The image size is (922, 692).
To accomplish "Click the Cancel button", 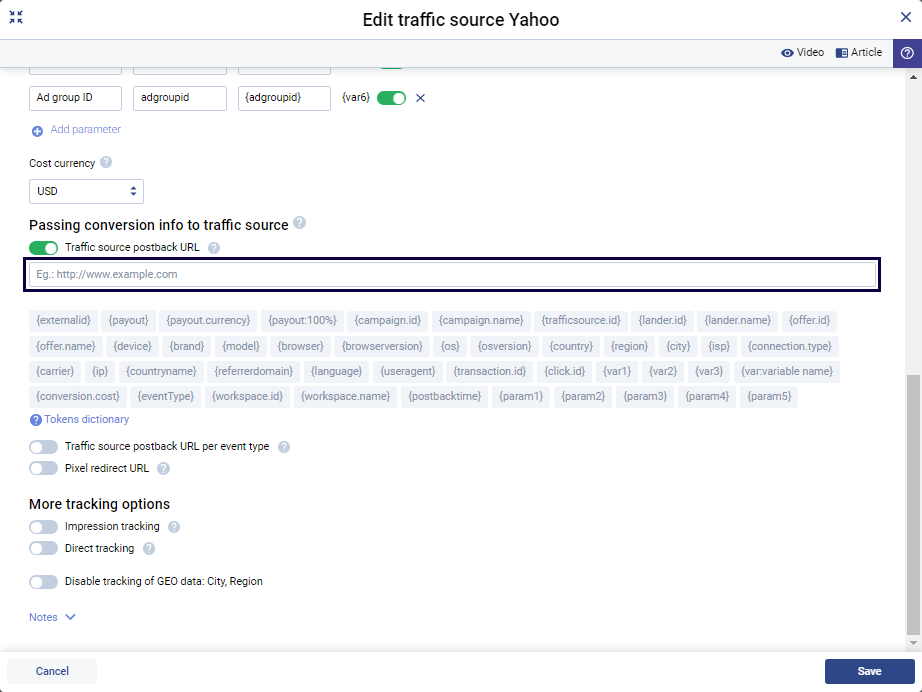I will click(51, 671).
